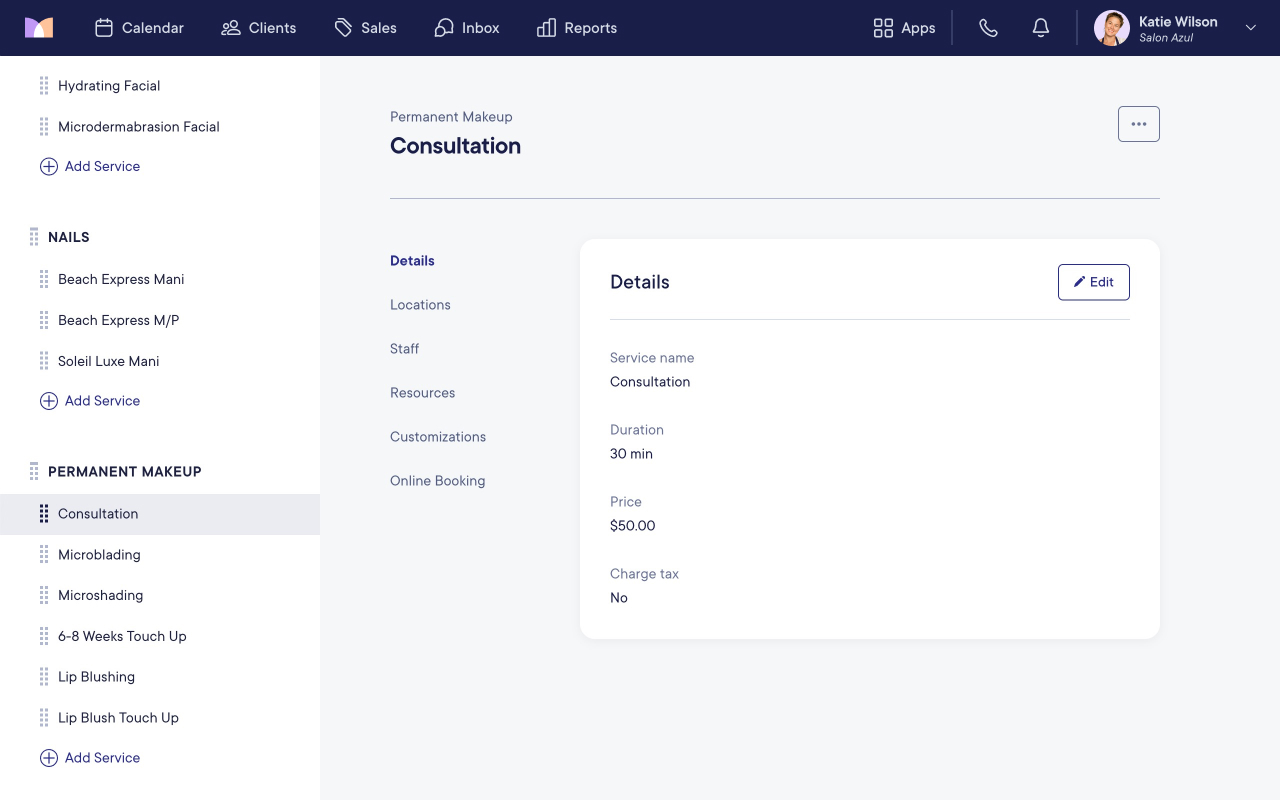Switch to the Details tab
Screen dimensions: 1280x800
(x=412, y=261)
